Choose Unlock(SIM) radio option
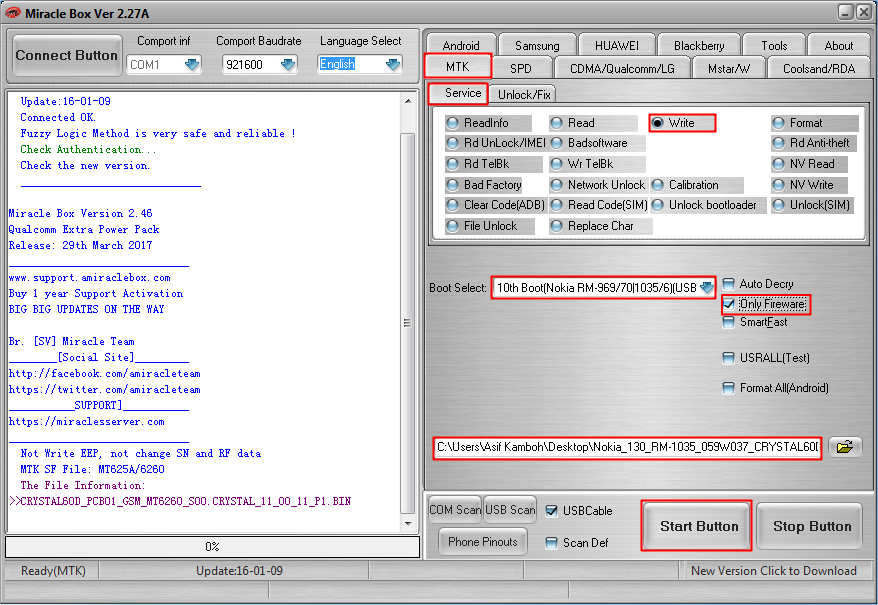 coord(813,205)
